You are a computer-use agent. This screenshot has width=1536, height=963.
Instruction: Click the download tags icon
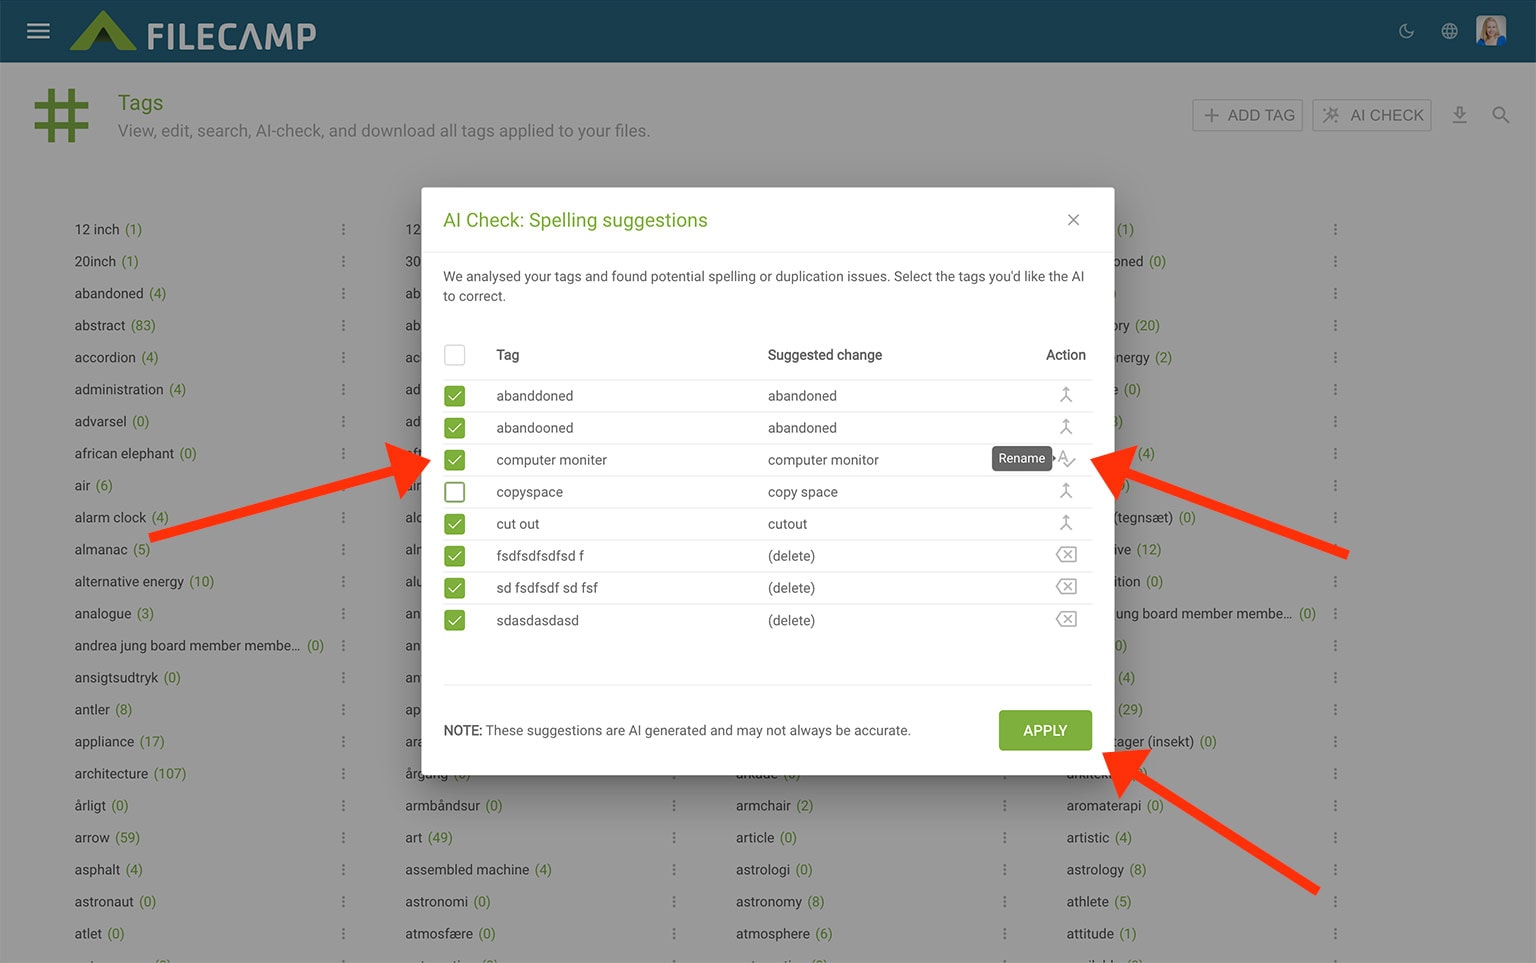[x=1459, y=115]
